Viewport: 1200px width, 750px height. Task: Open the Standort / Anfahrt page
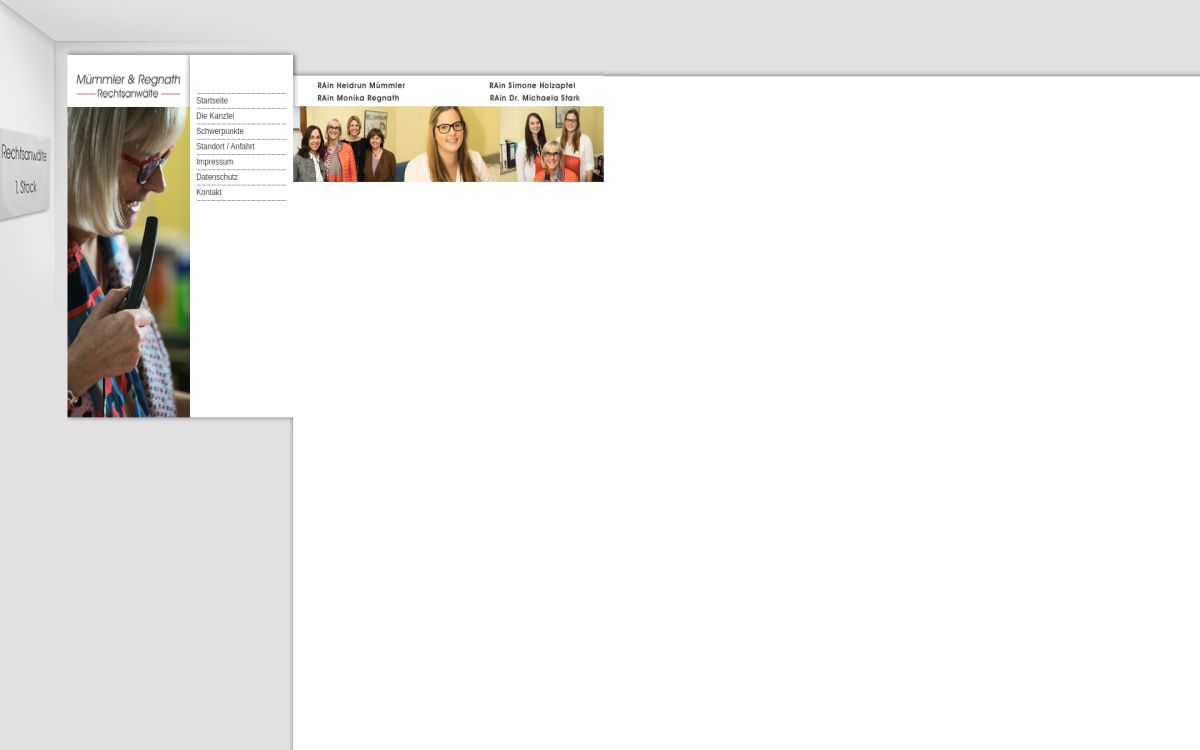(225, 146)
